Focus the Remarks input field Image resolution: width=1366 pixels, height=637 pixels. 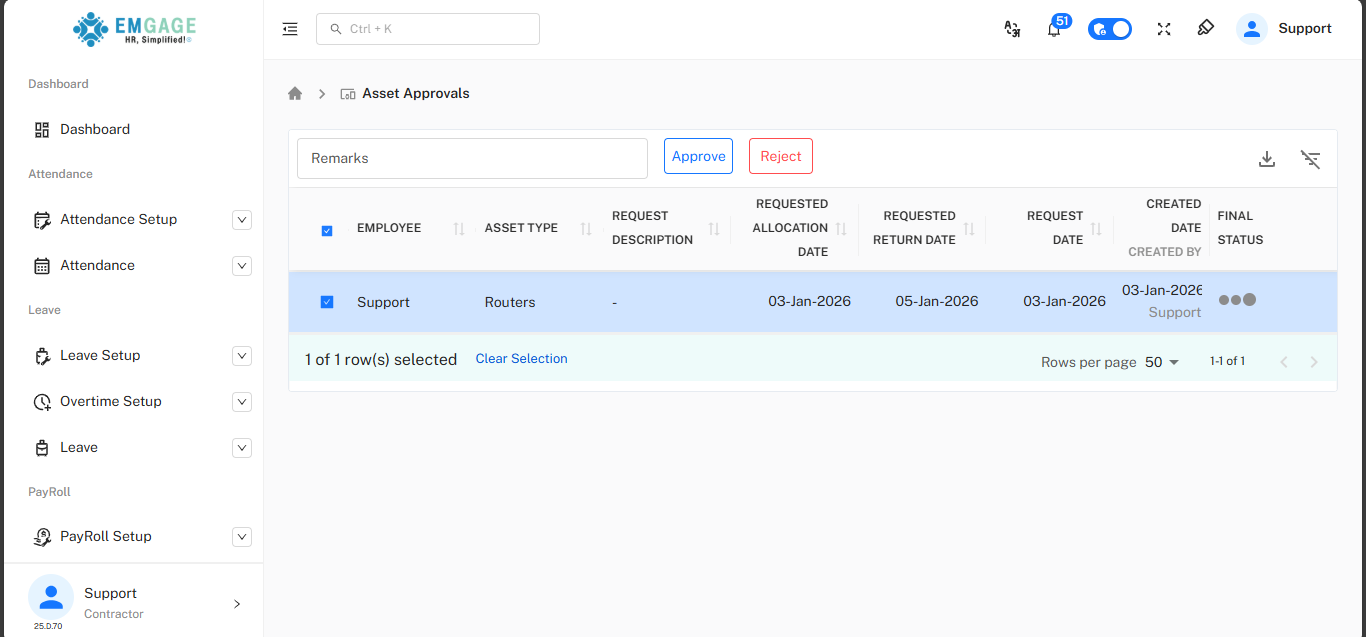[472, 159]
